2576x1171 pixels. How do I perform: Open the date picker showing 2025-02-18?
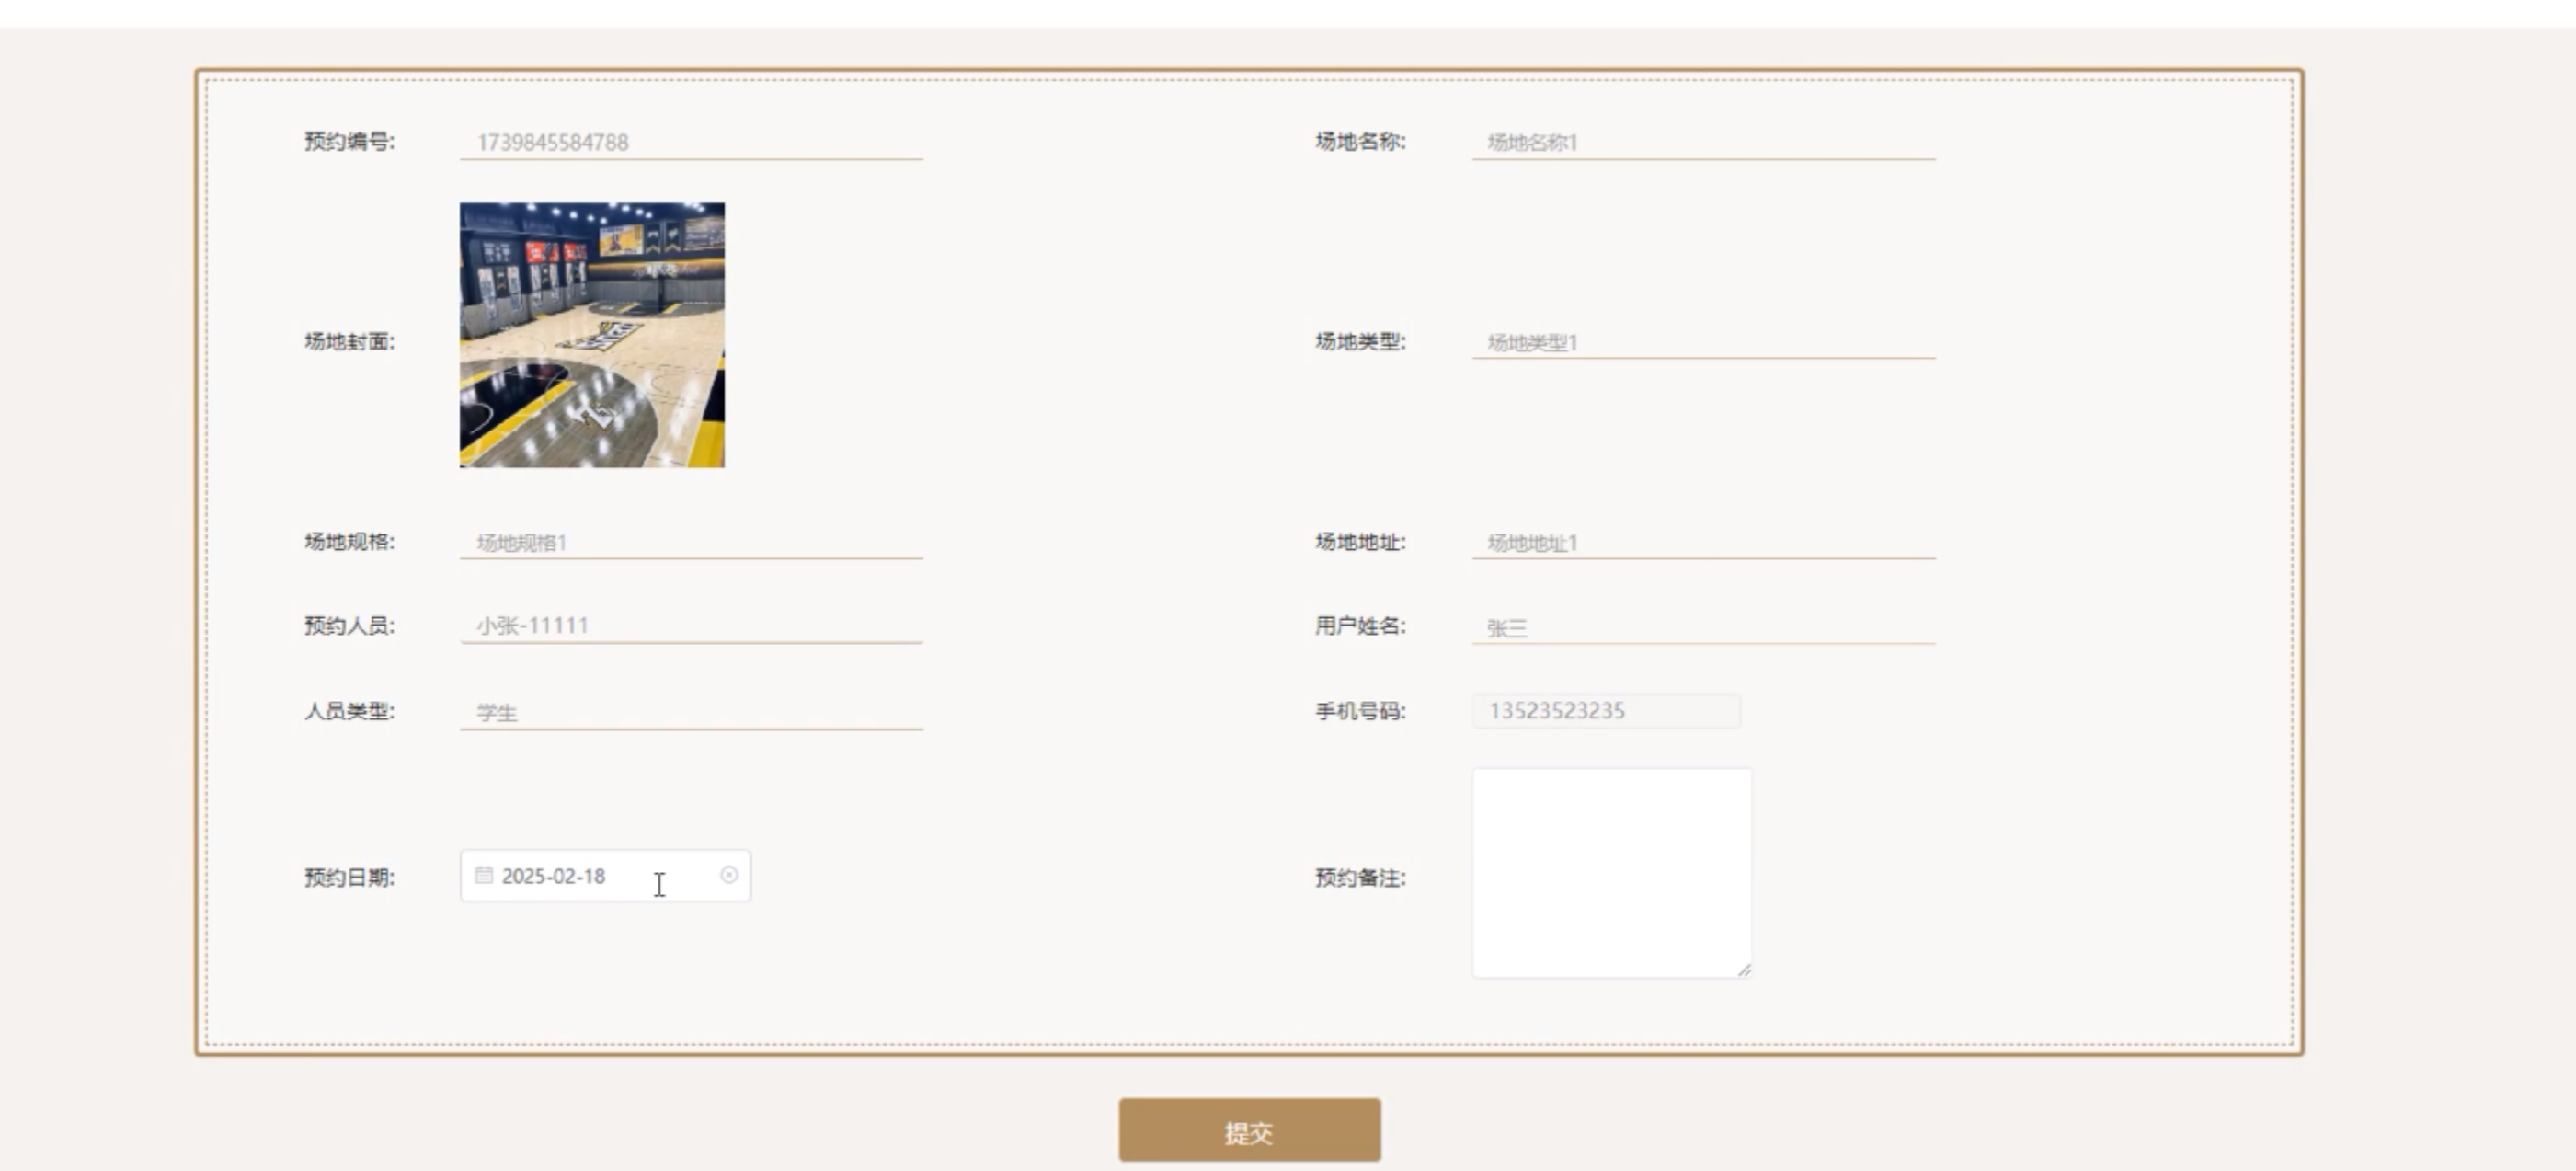coord(590,876)
